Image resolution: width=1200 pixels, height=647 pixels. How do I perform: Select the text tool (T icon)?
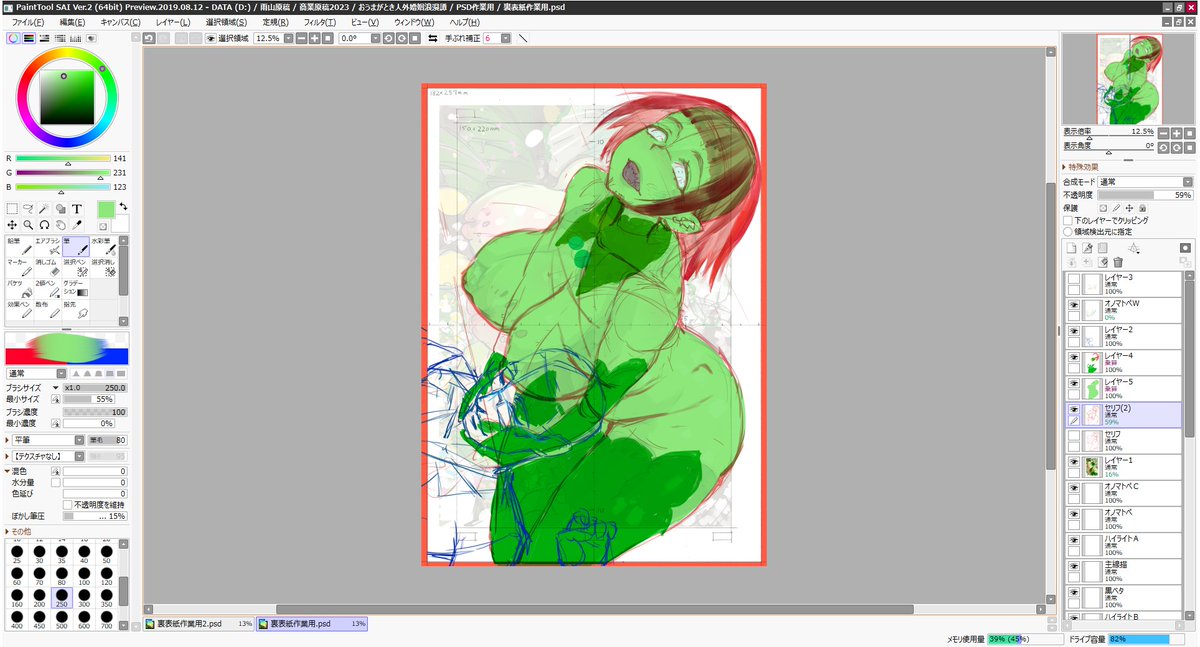tap(76, 209)
